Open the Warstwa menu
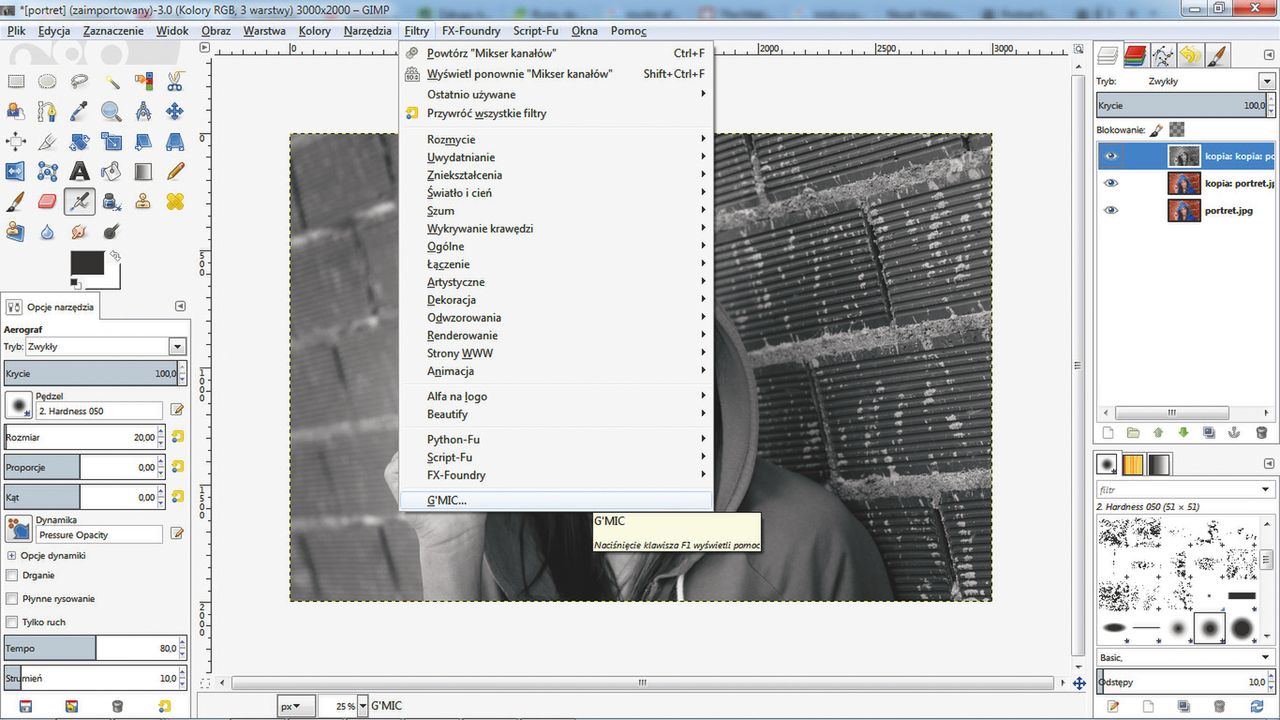This screenshot has height=720, width=1280. (264, 31)
